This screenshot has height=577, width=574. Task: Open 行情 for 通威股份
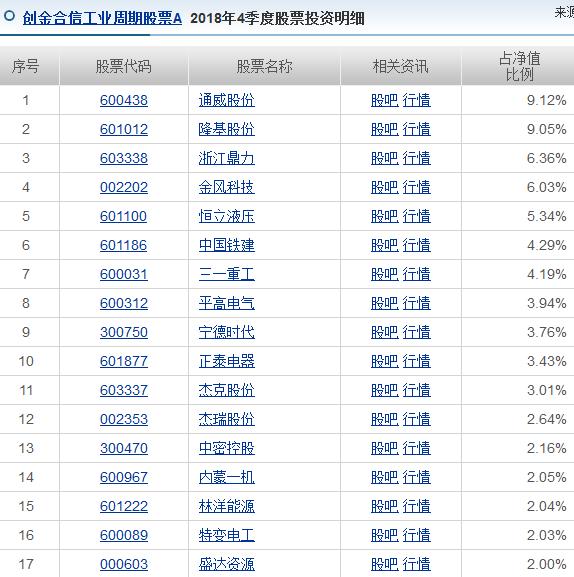pyautogui.click(x=417, y=100)
